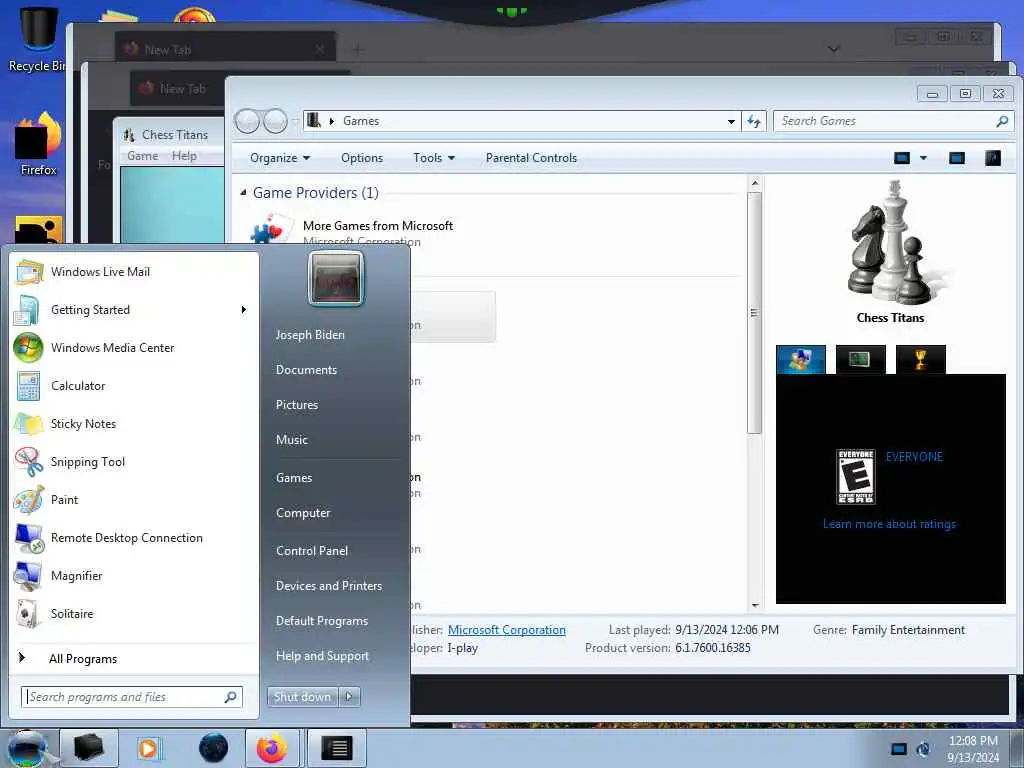
Task: Open the Help menu in Chess Titans
Action: point(184,156)
